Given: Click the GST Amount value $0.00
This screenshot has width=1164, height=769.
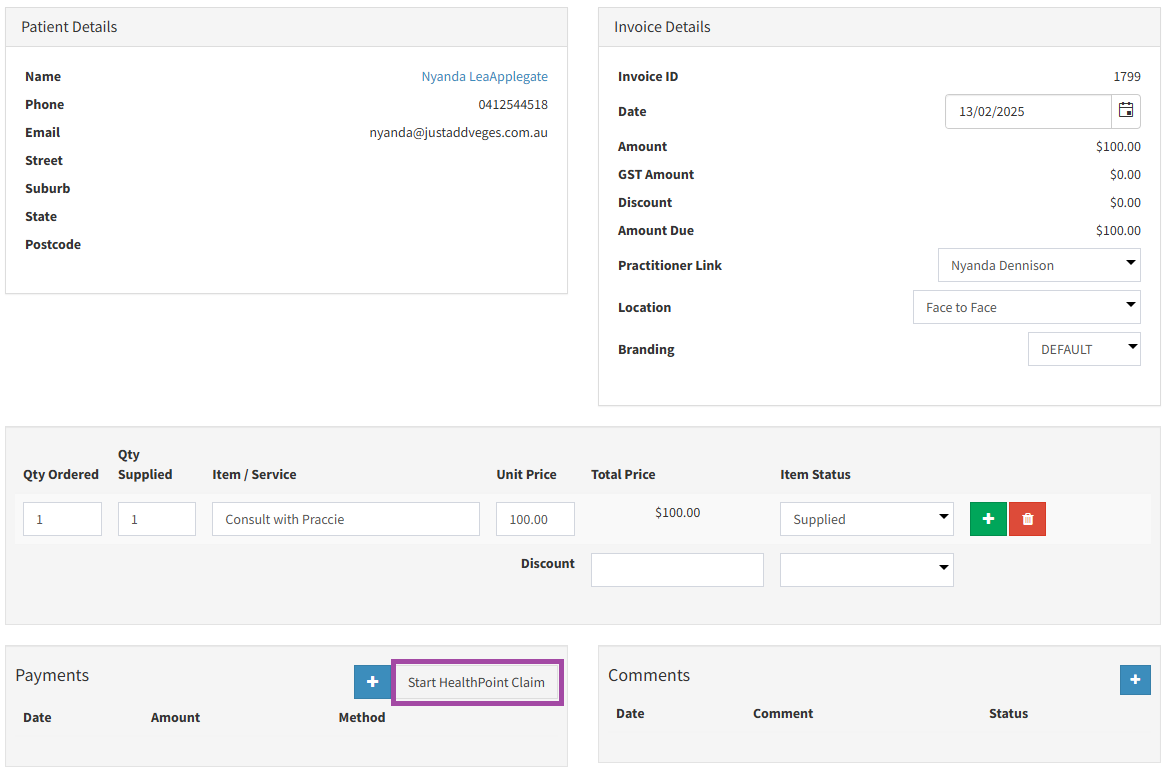Looking at the screenshot, I should point(1125,174).
